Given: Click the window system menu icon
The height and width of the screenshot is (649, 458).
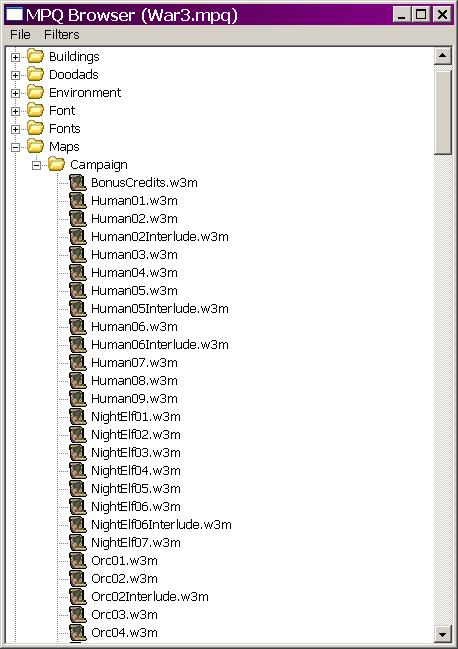Looking at the screenshot, I should point(14,14).
